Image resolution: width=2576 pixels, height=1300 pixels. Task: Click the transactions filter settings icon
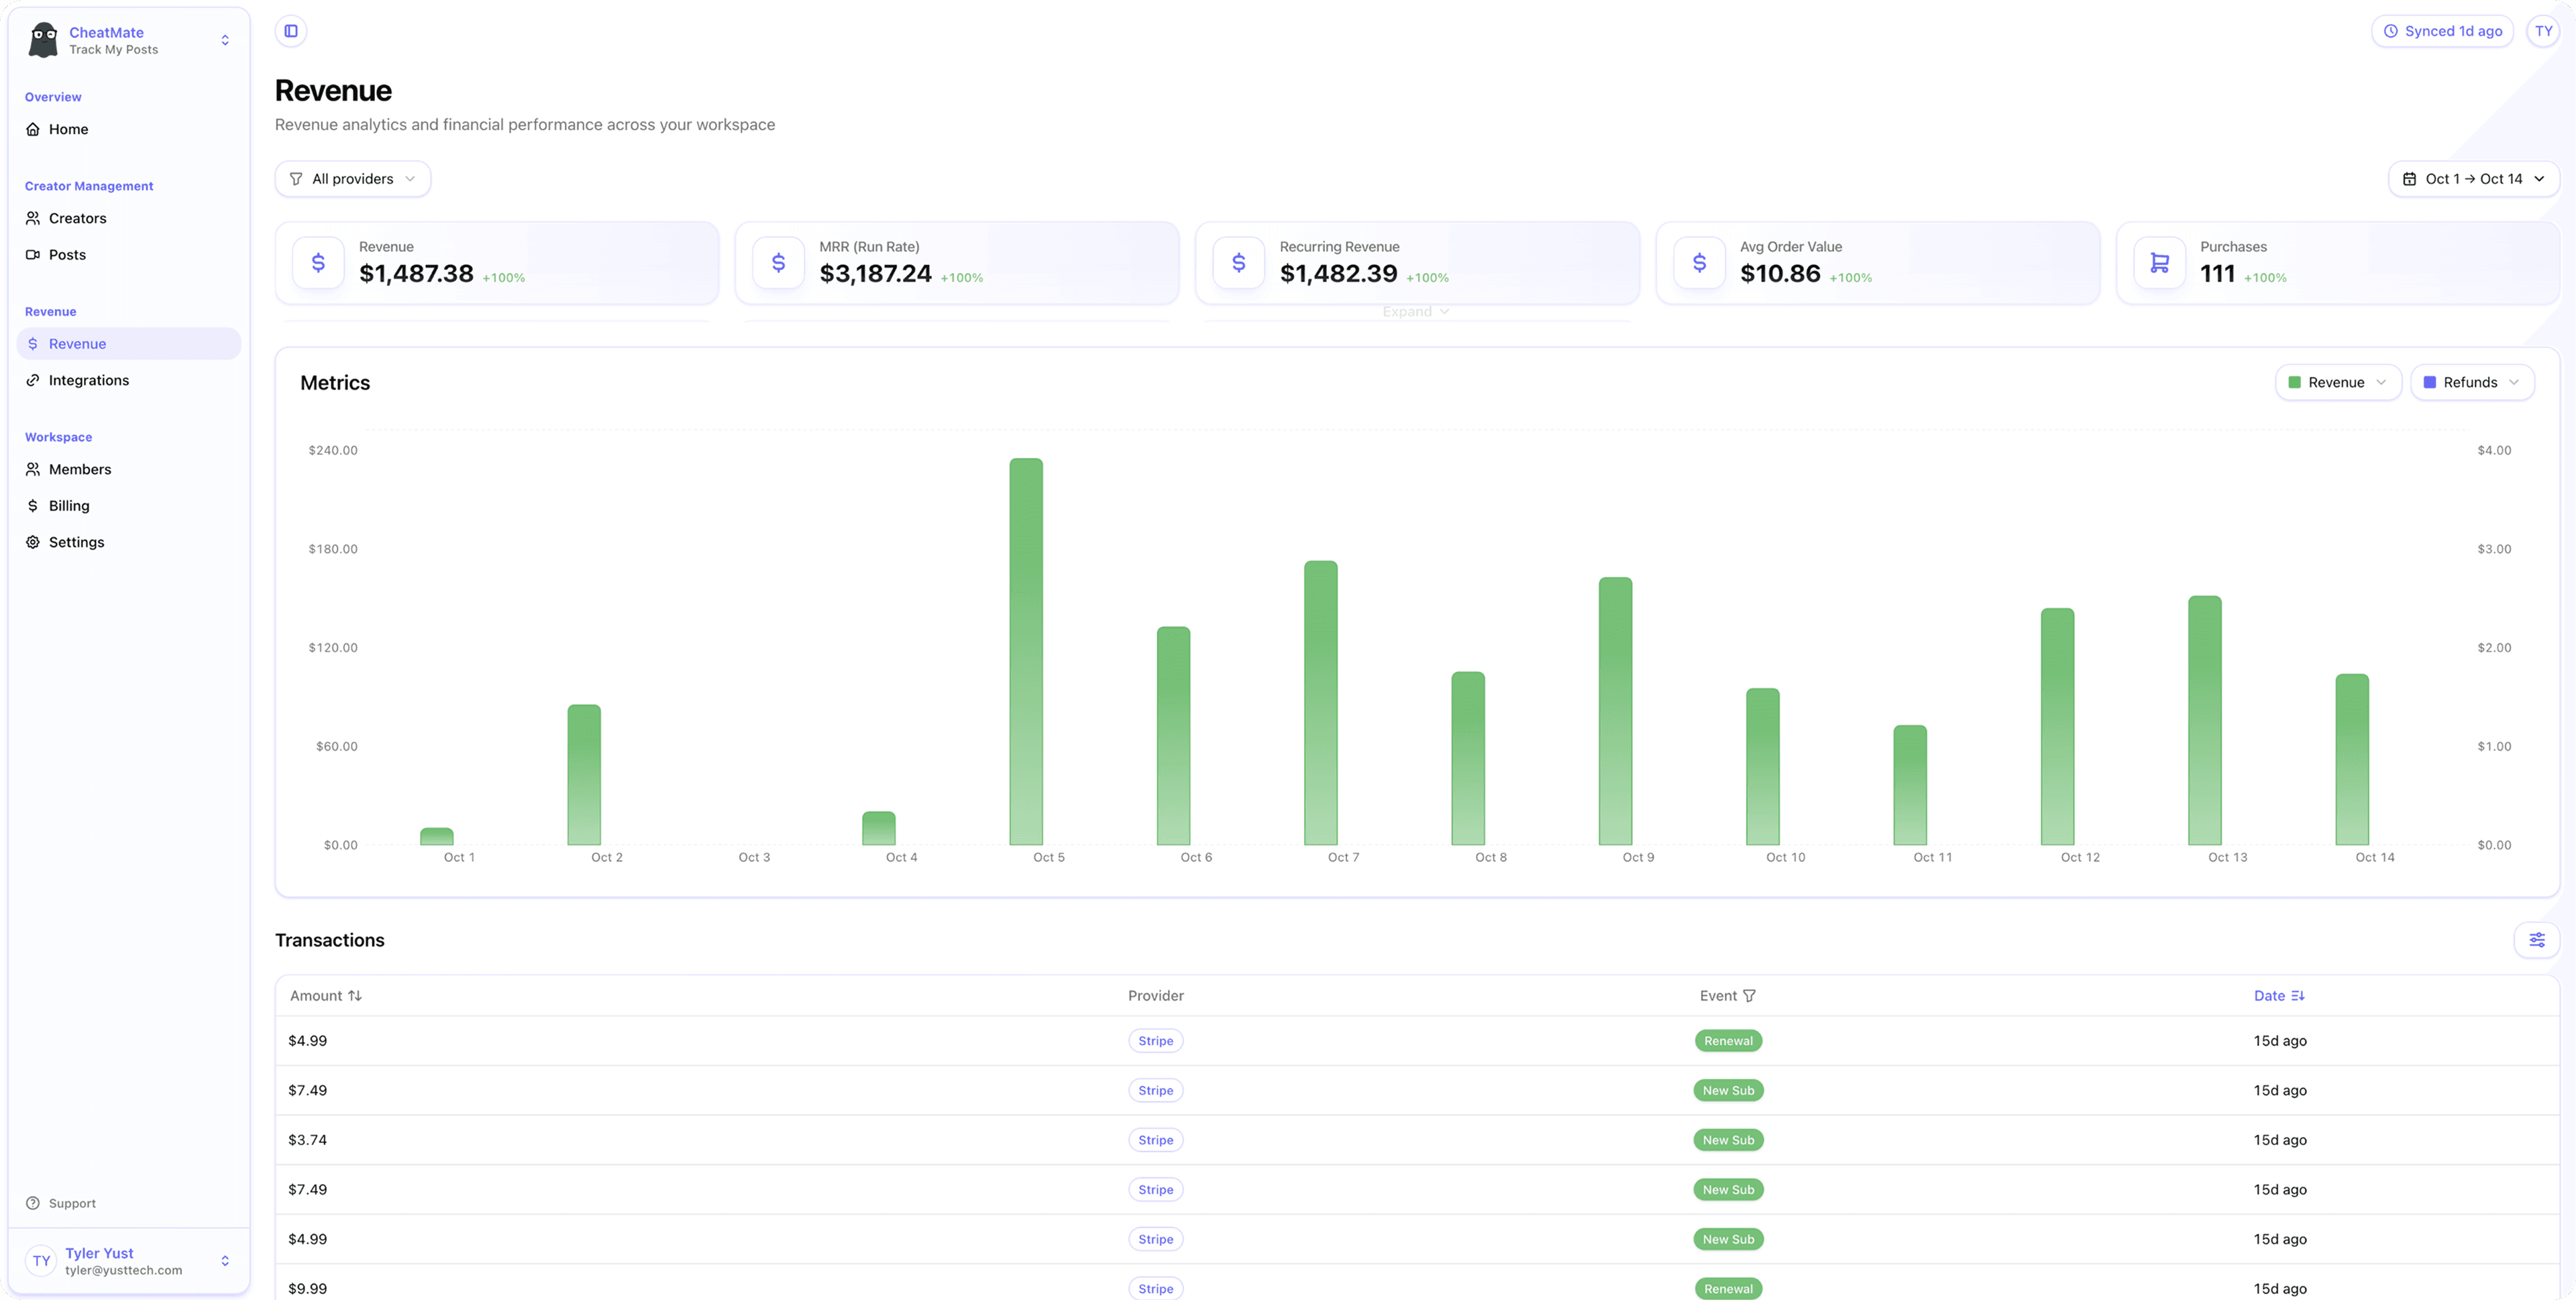pyautogui.click(x=2537, y=940)
